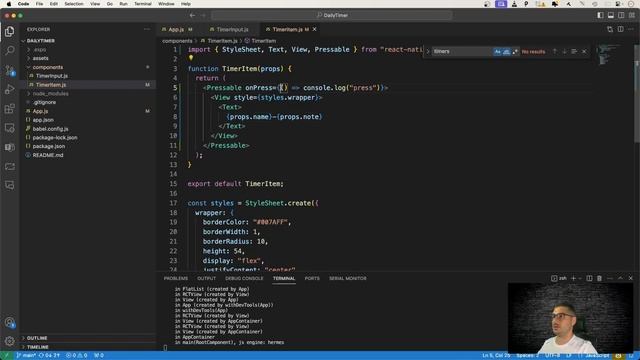Open changes compare icon in editor toolbar
This screenshot has width=640, height=360.
(610, 29)
